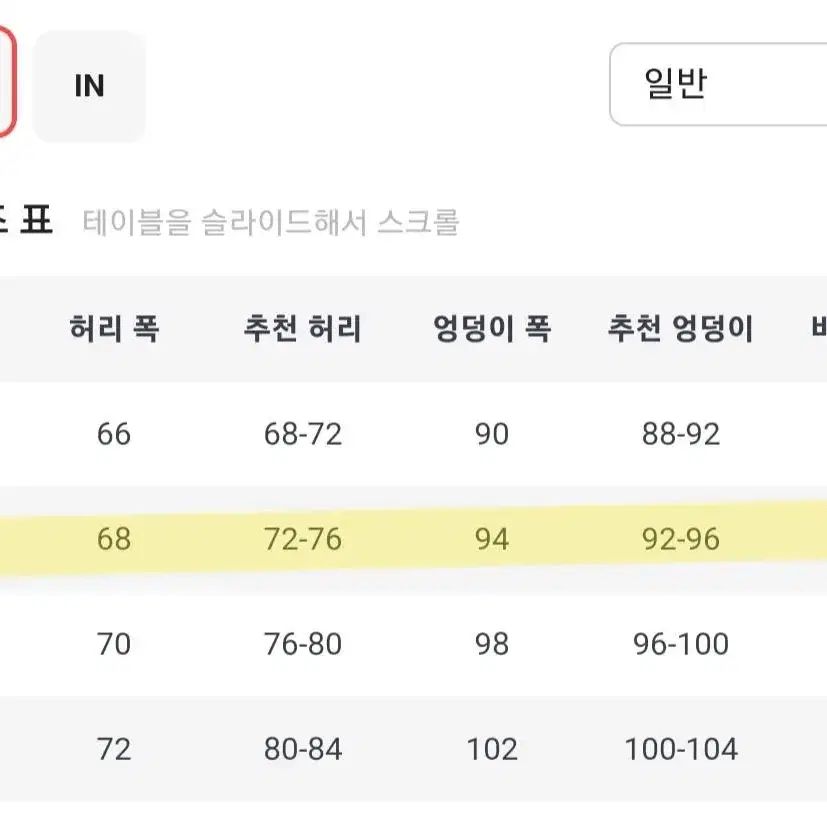This screenshot has height=827, width=827.
Task: Click the 80-84 recommended waist cell
Action: click(x=303, y=749)
